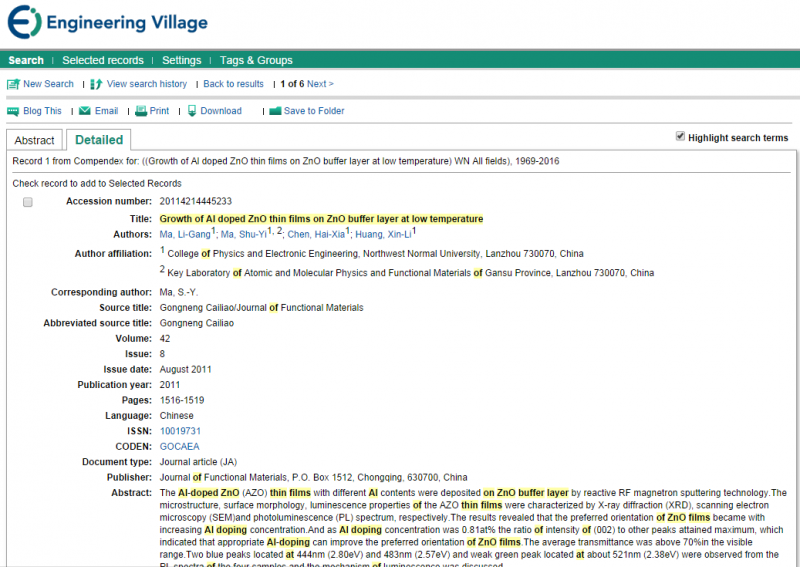
Task: Click the 1 of 6 record counter
Action: coord(292,84)
